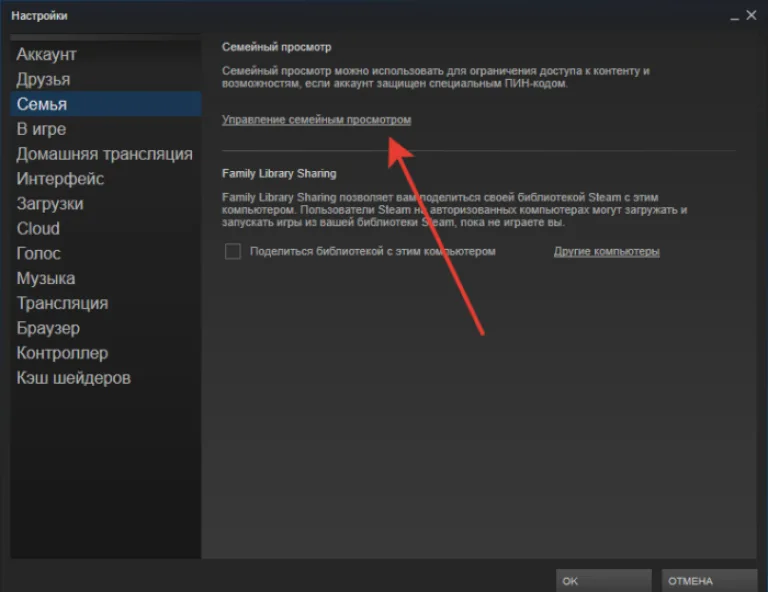Go to В игре settings

point(42,129)
